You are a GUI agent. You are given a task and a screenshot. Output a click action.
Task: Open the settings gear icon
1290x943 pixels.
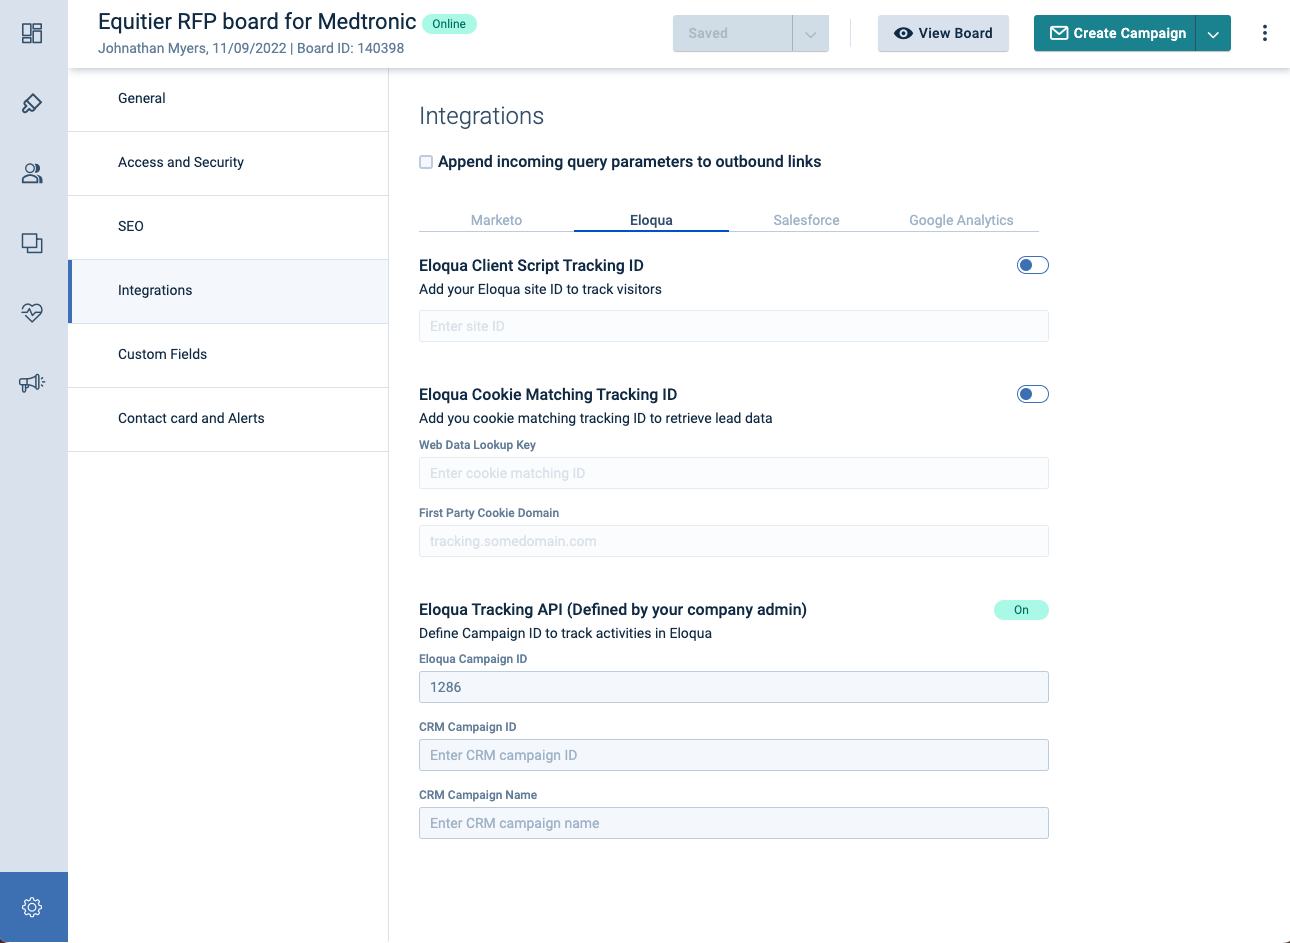point(32,907)
